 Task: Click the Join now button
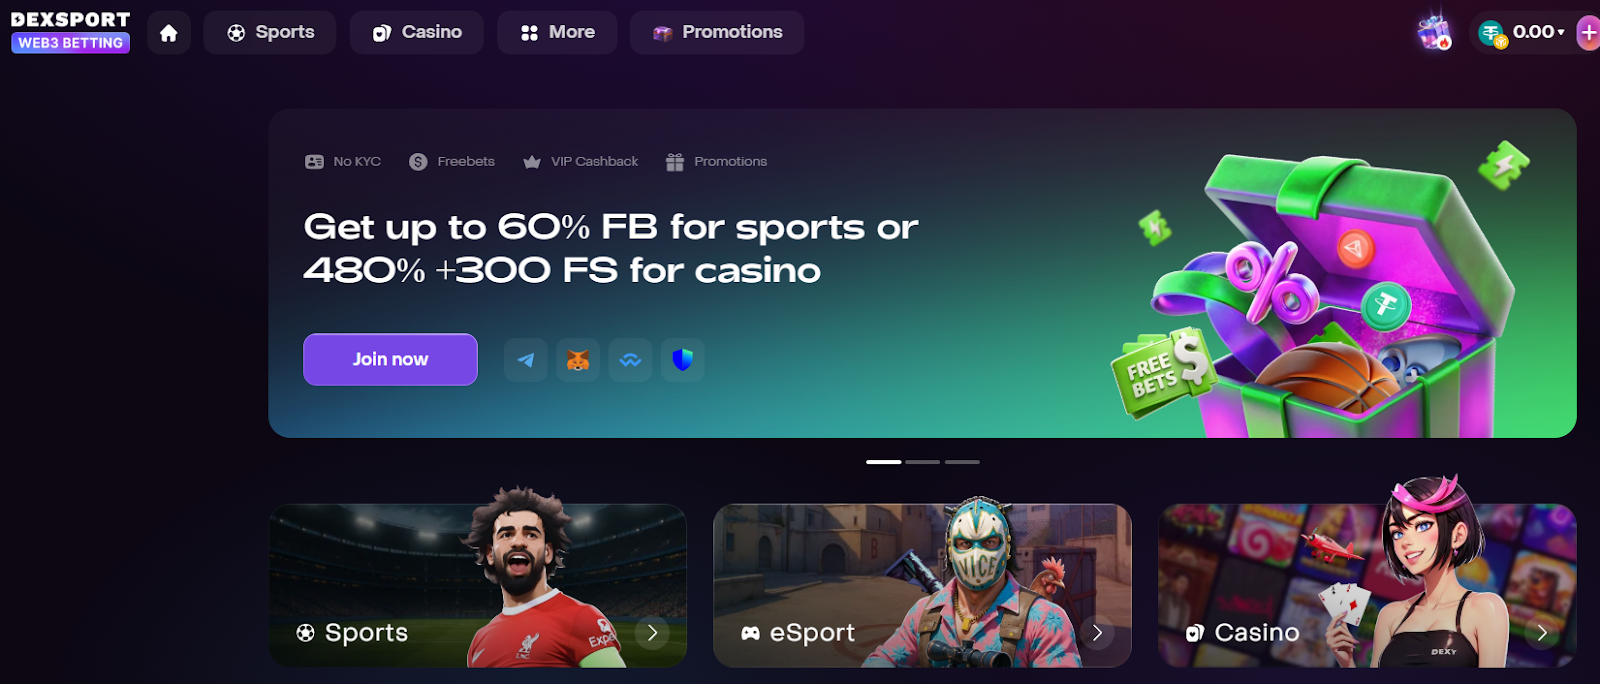click(x=390, y=359)
